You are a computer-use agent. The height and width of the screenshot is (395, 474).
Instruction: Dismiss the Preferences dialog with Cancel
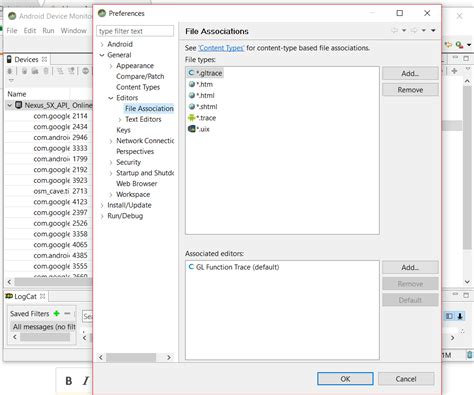(x=406, y=379)
